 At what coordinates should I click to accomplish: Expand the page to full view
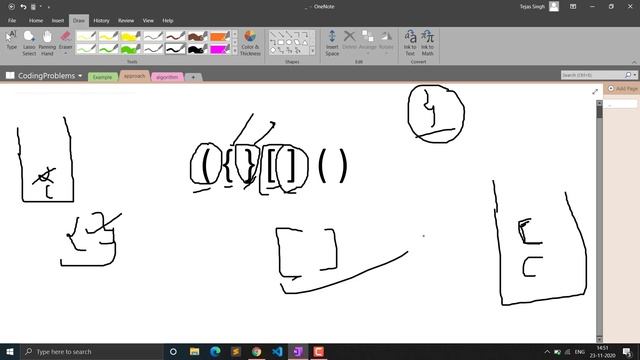click(595, 92)
